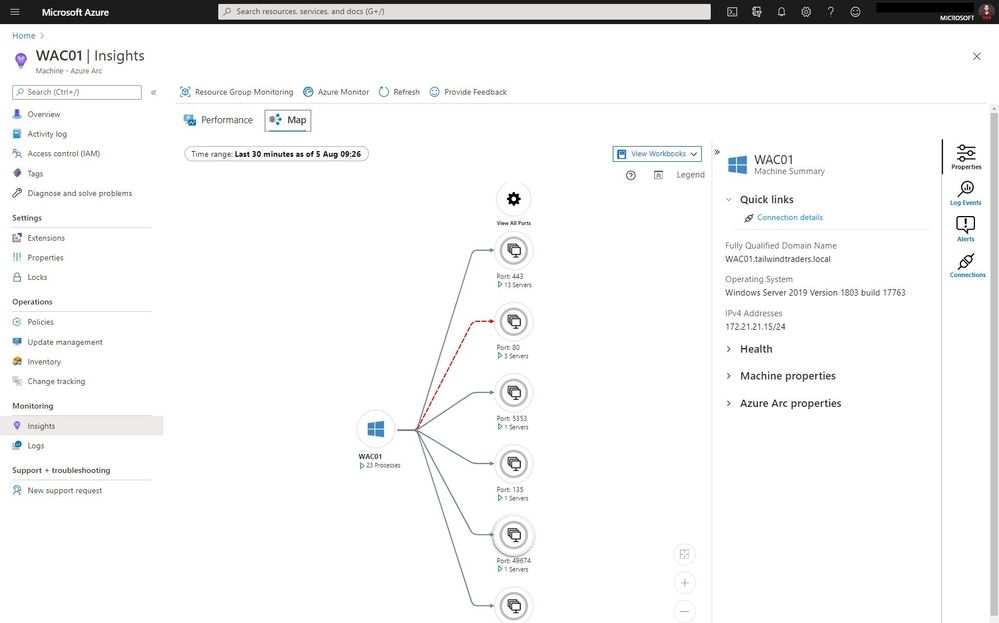
Task: Switch to the Map tab
Action: [x=288, y=120]
